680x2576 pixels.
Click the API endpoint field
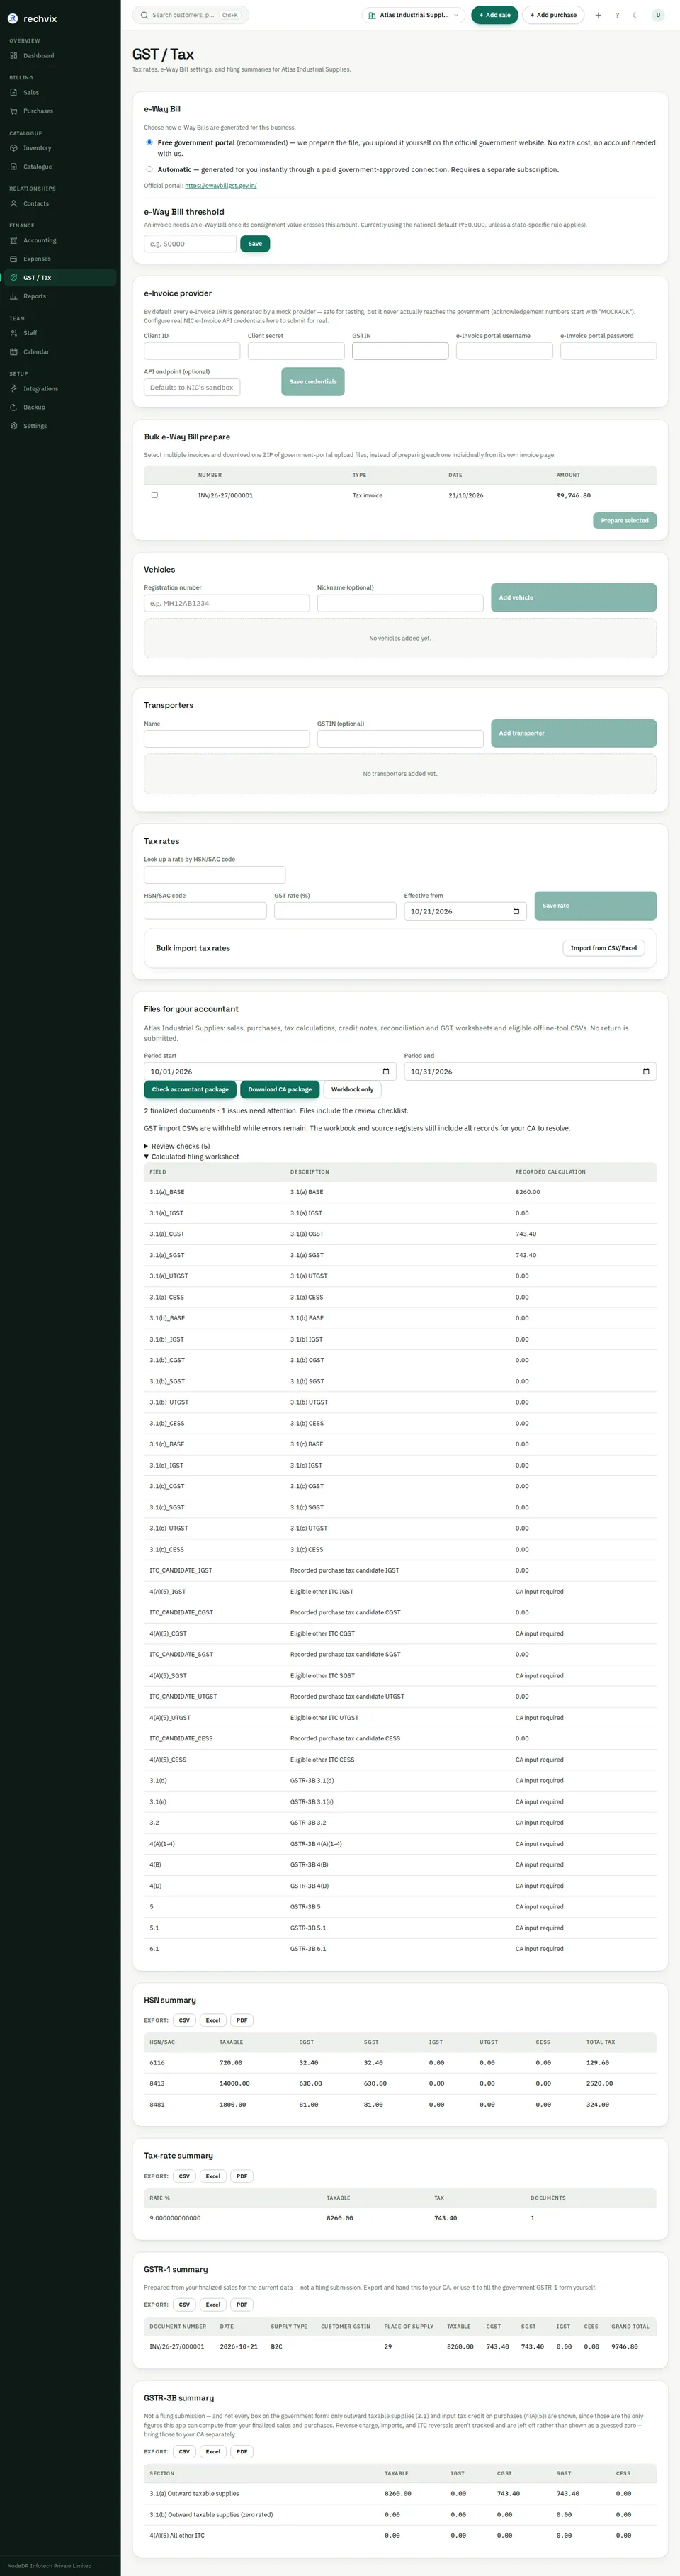[192, 387]
